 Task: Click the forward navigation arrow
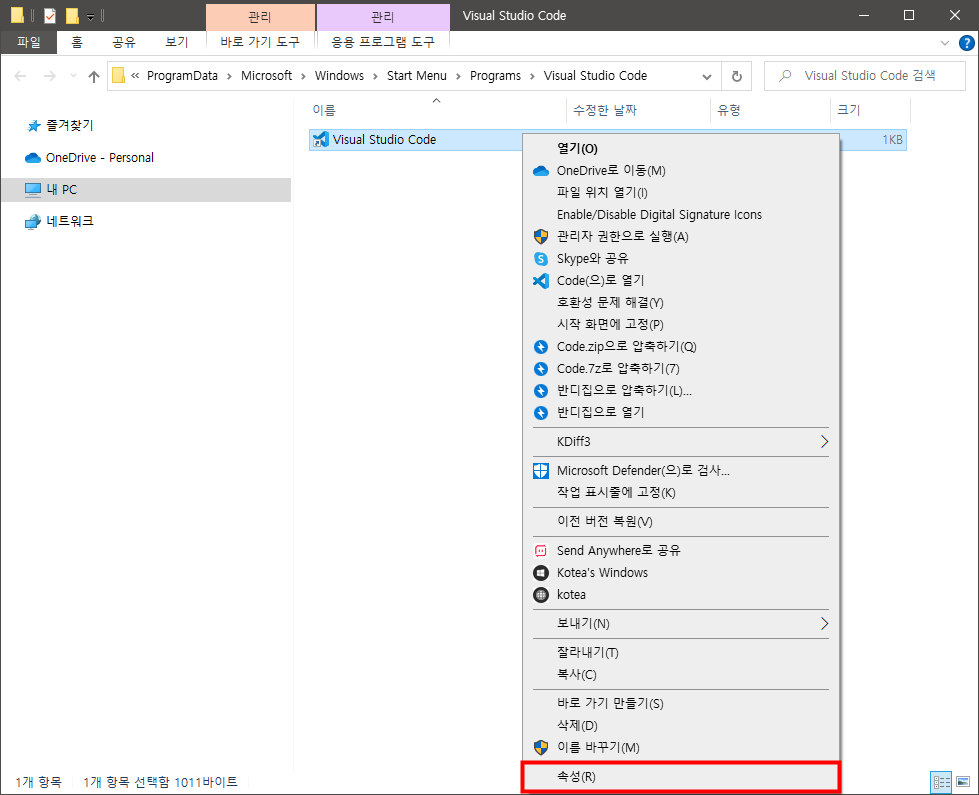pos(49,76)
